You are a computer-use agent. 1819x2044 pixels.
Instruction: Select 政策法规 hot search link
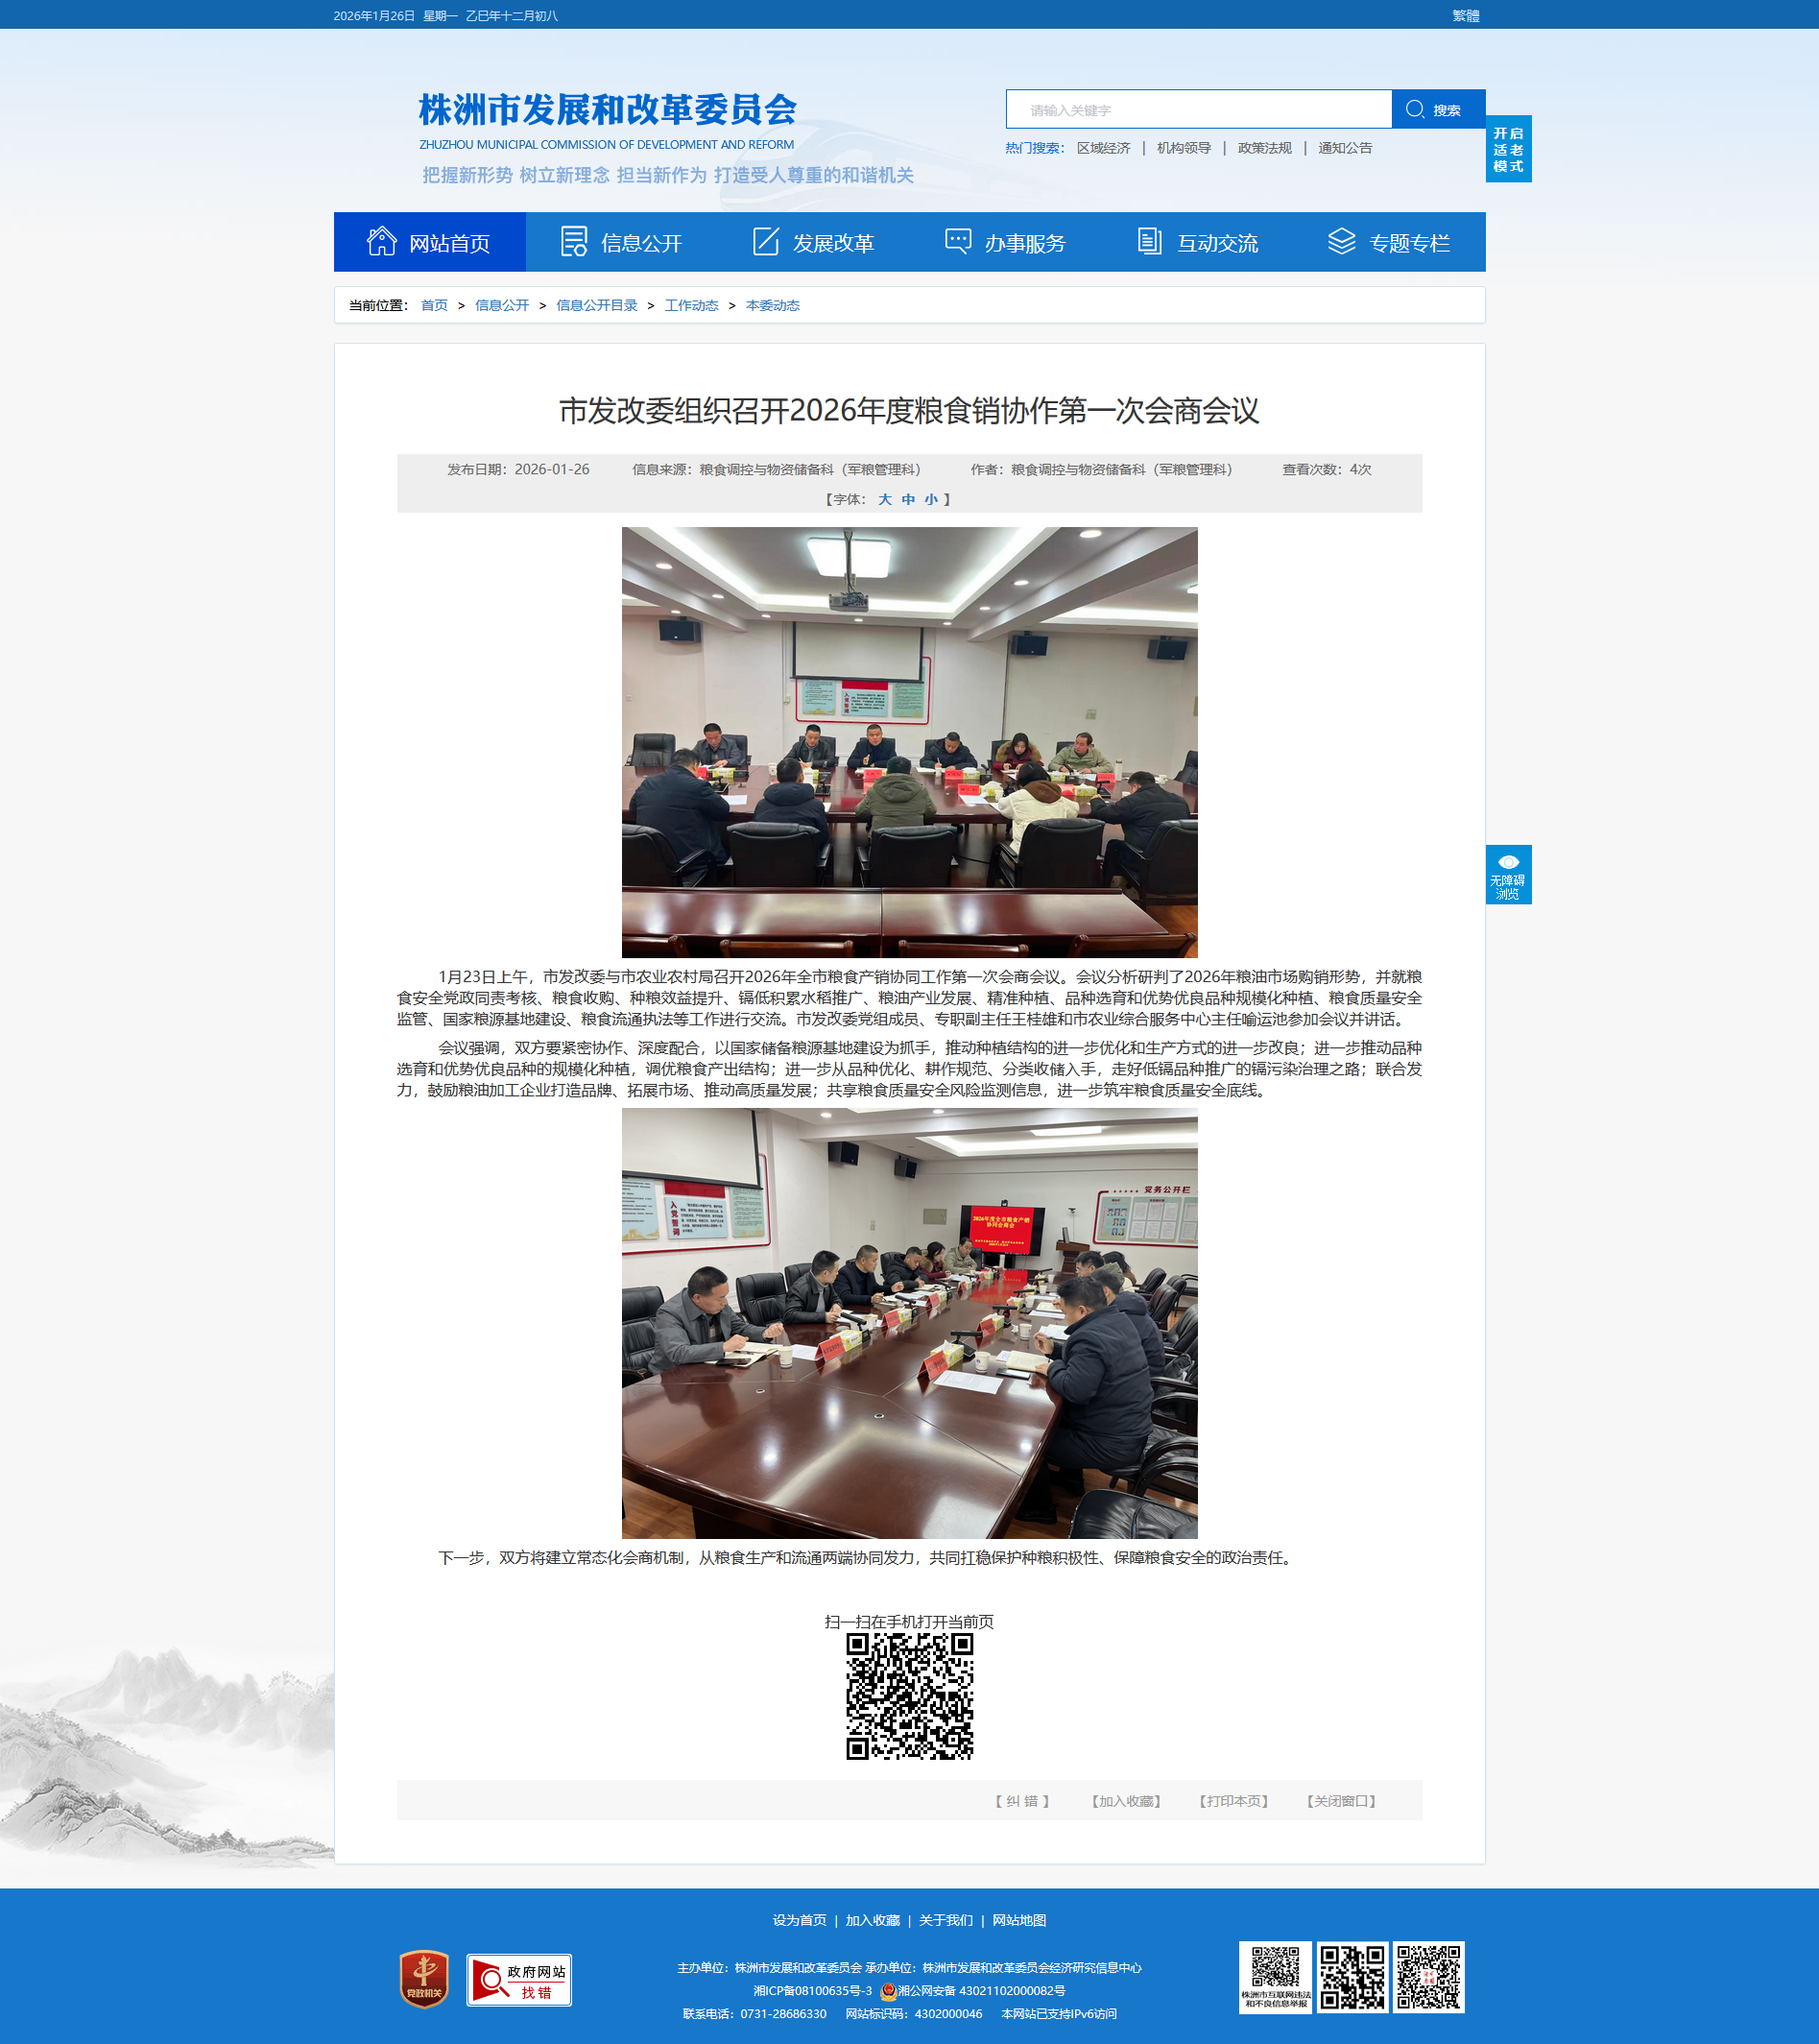1264,148
